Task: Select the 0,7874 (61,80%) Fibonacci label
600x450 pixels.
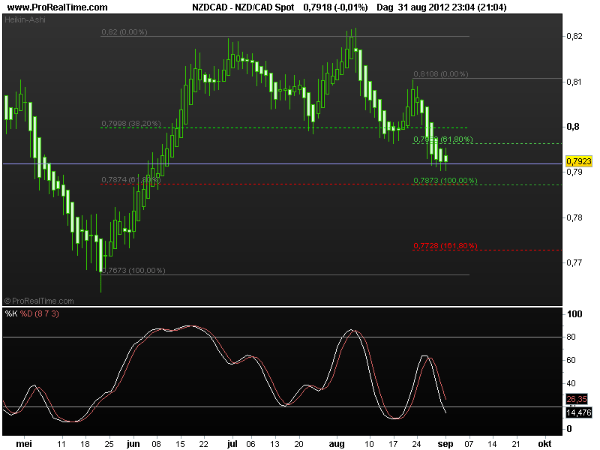Action: coord(131,180)
